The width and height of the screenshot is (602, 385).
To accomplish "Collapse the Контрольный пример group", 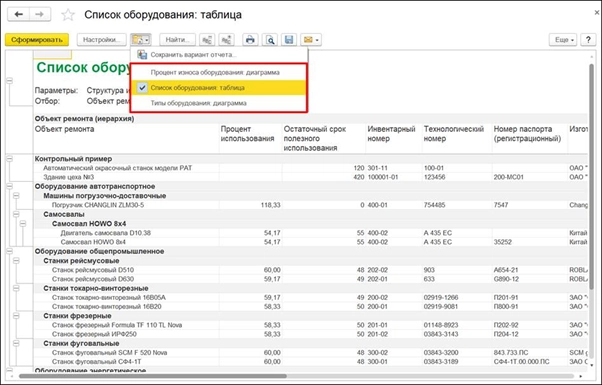I will (10, 159).
